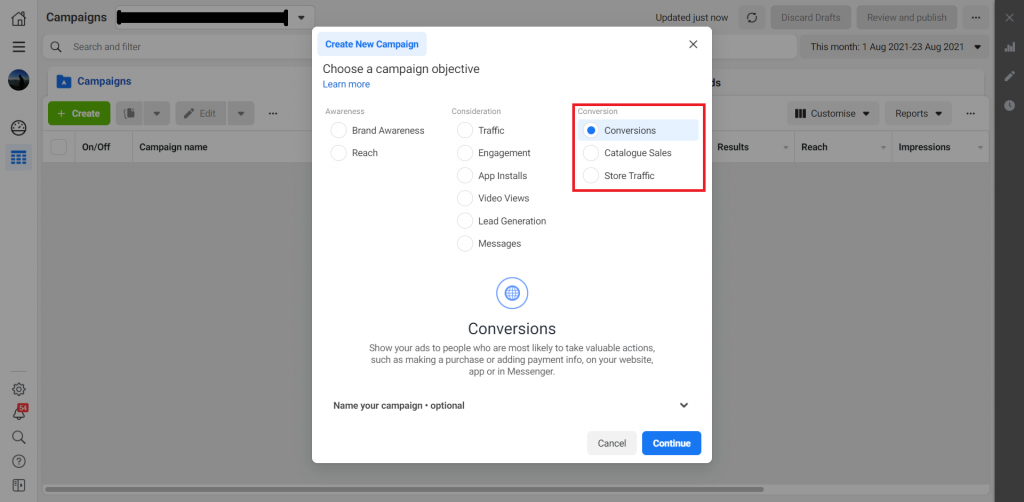Open the Edit options dropdown arrow
1024x502 pixels.
[x=241, y=114]
